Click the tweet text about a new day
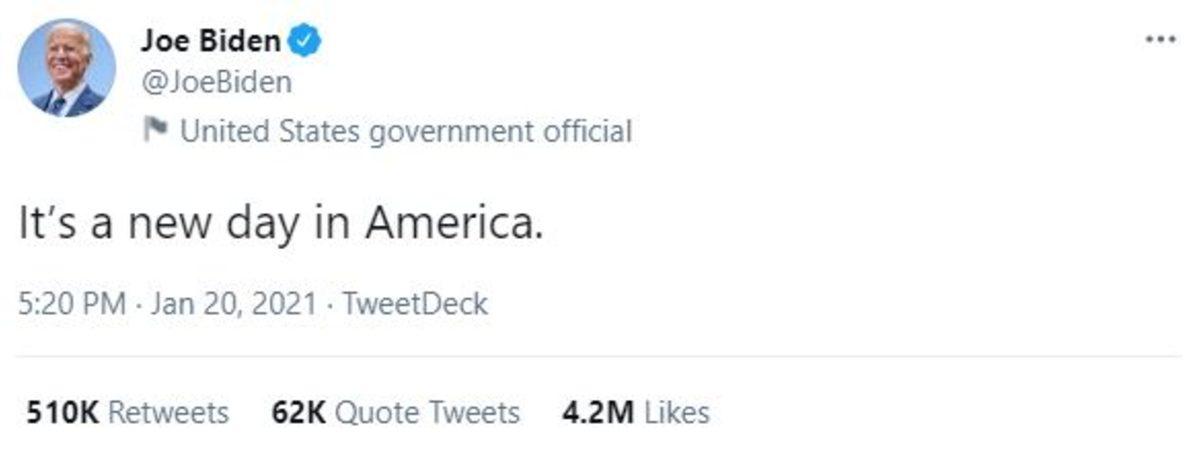The height and width of the screenshot is (456, 1200). pyautogui.click(x=280, y=222)
